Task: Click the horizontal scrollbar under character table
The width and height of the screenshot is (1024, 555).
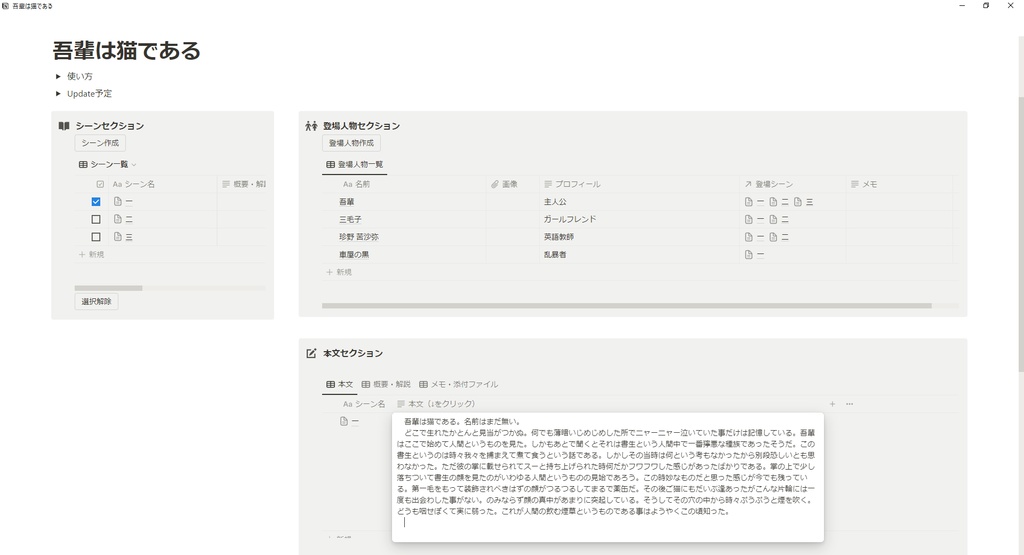Action: (627, 306)
